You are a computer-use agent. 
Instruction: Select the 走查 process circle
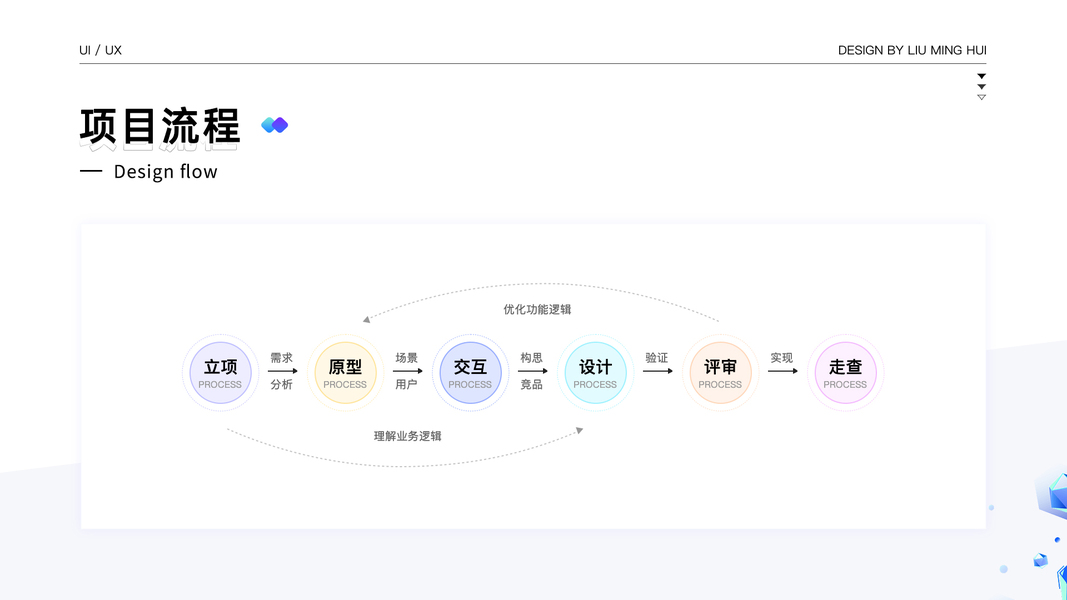845,373
